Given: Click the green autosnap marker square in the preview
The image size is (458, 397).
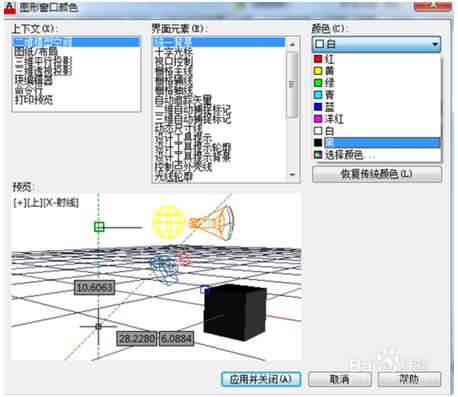Looking at the screenshot, I should [99, 227].
